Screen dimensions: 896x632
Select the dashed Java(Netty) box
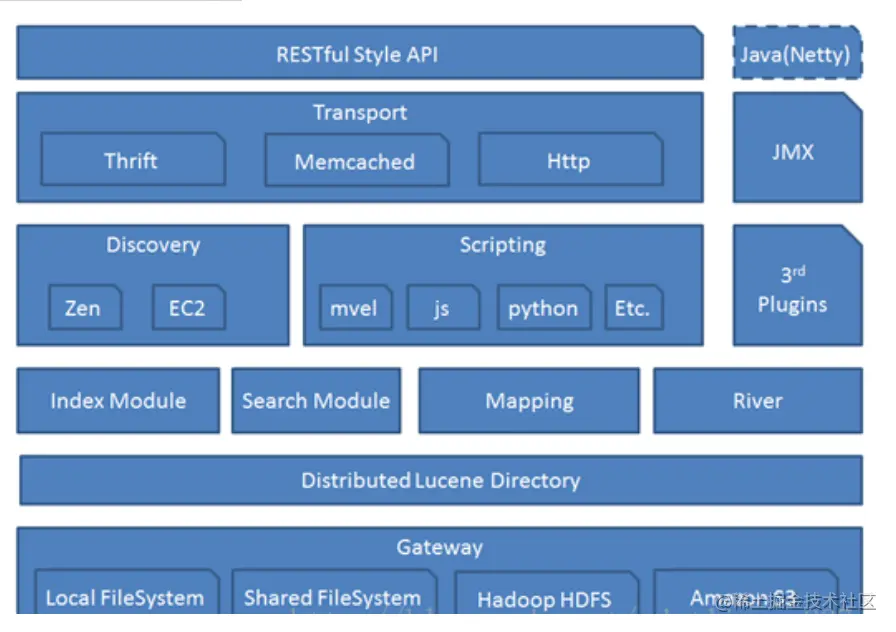point(798,53)
